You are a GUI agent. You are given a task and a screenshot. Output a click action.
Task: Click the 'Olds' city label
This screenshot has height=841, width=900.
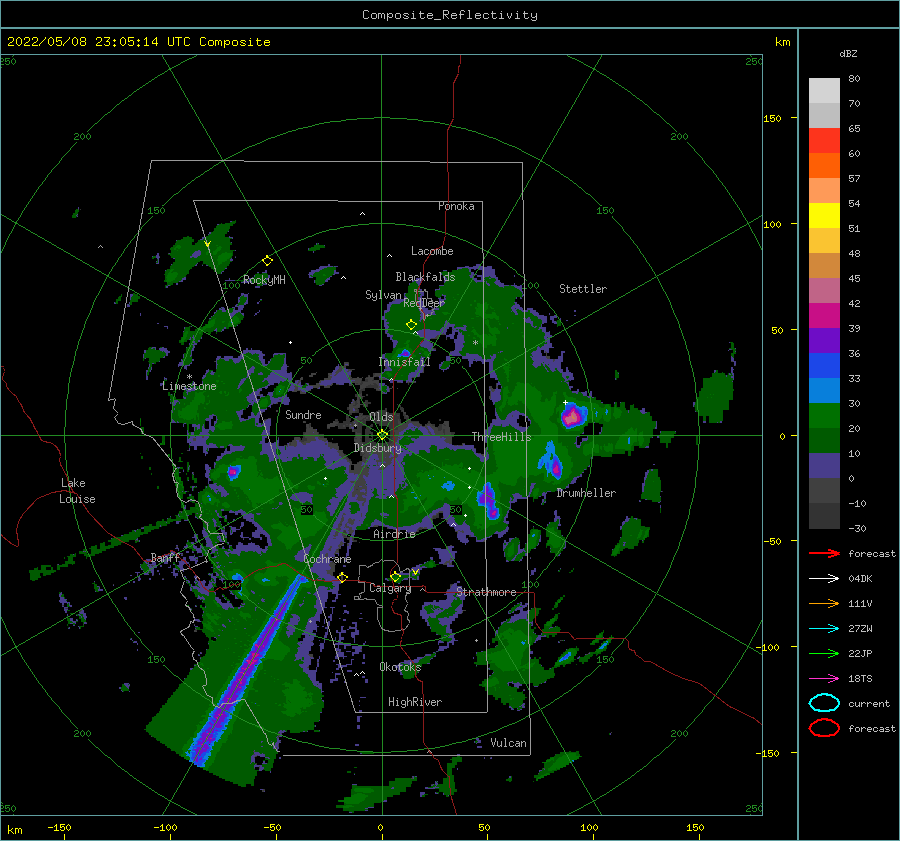(x=381, y=417)
